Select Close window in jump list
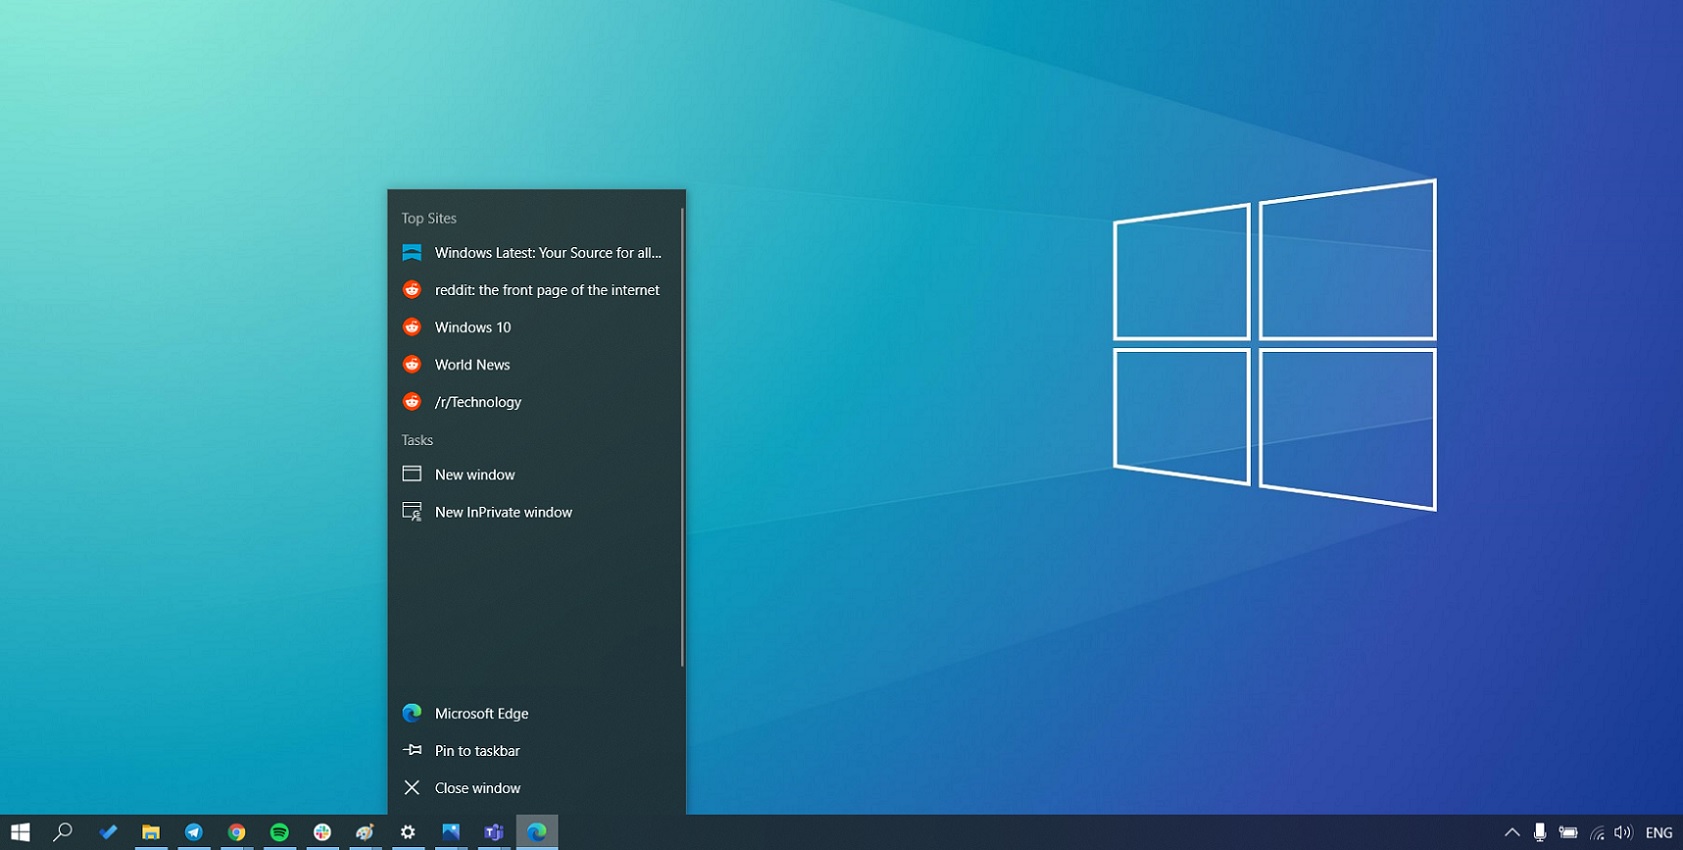 click(537, 788)
